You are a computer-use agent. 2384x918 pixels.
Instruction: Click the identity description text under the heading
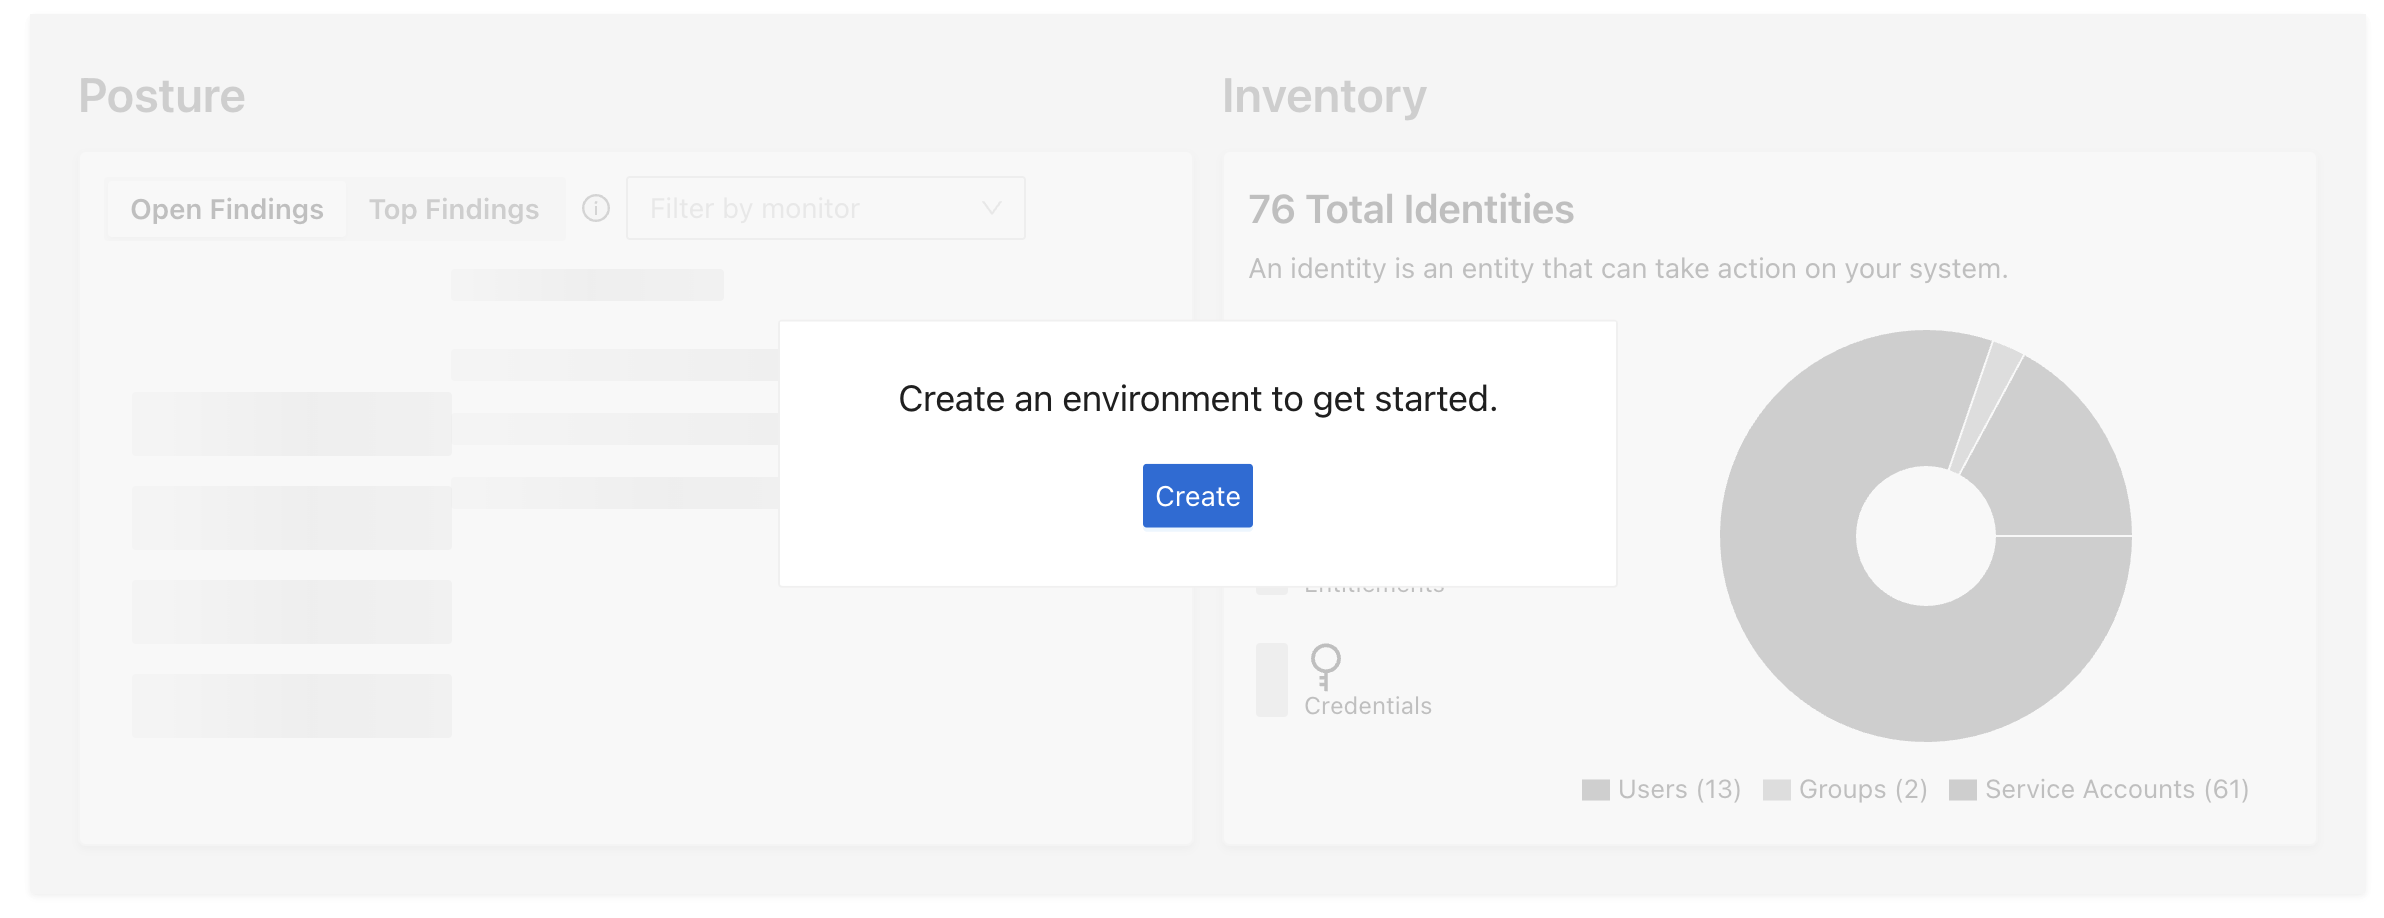tap(1627, 269)
